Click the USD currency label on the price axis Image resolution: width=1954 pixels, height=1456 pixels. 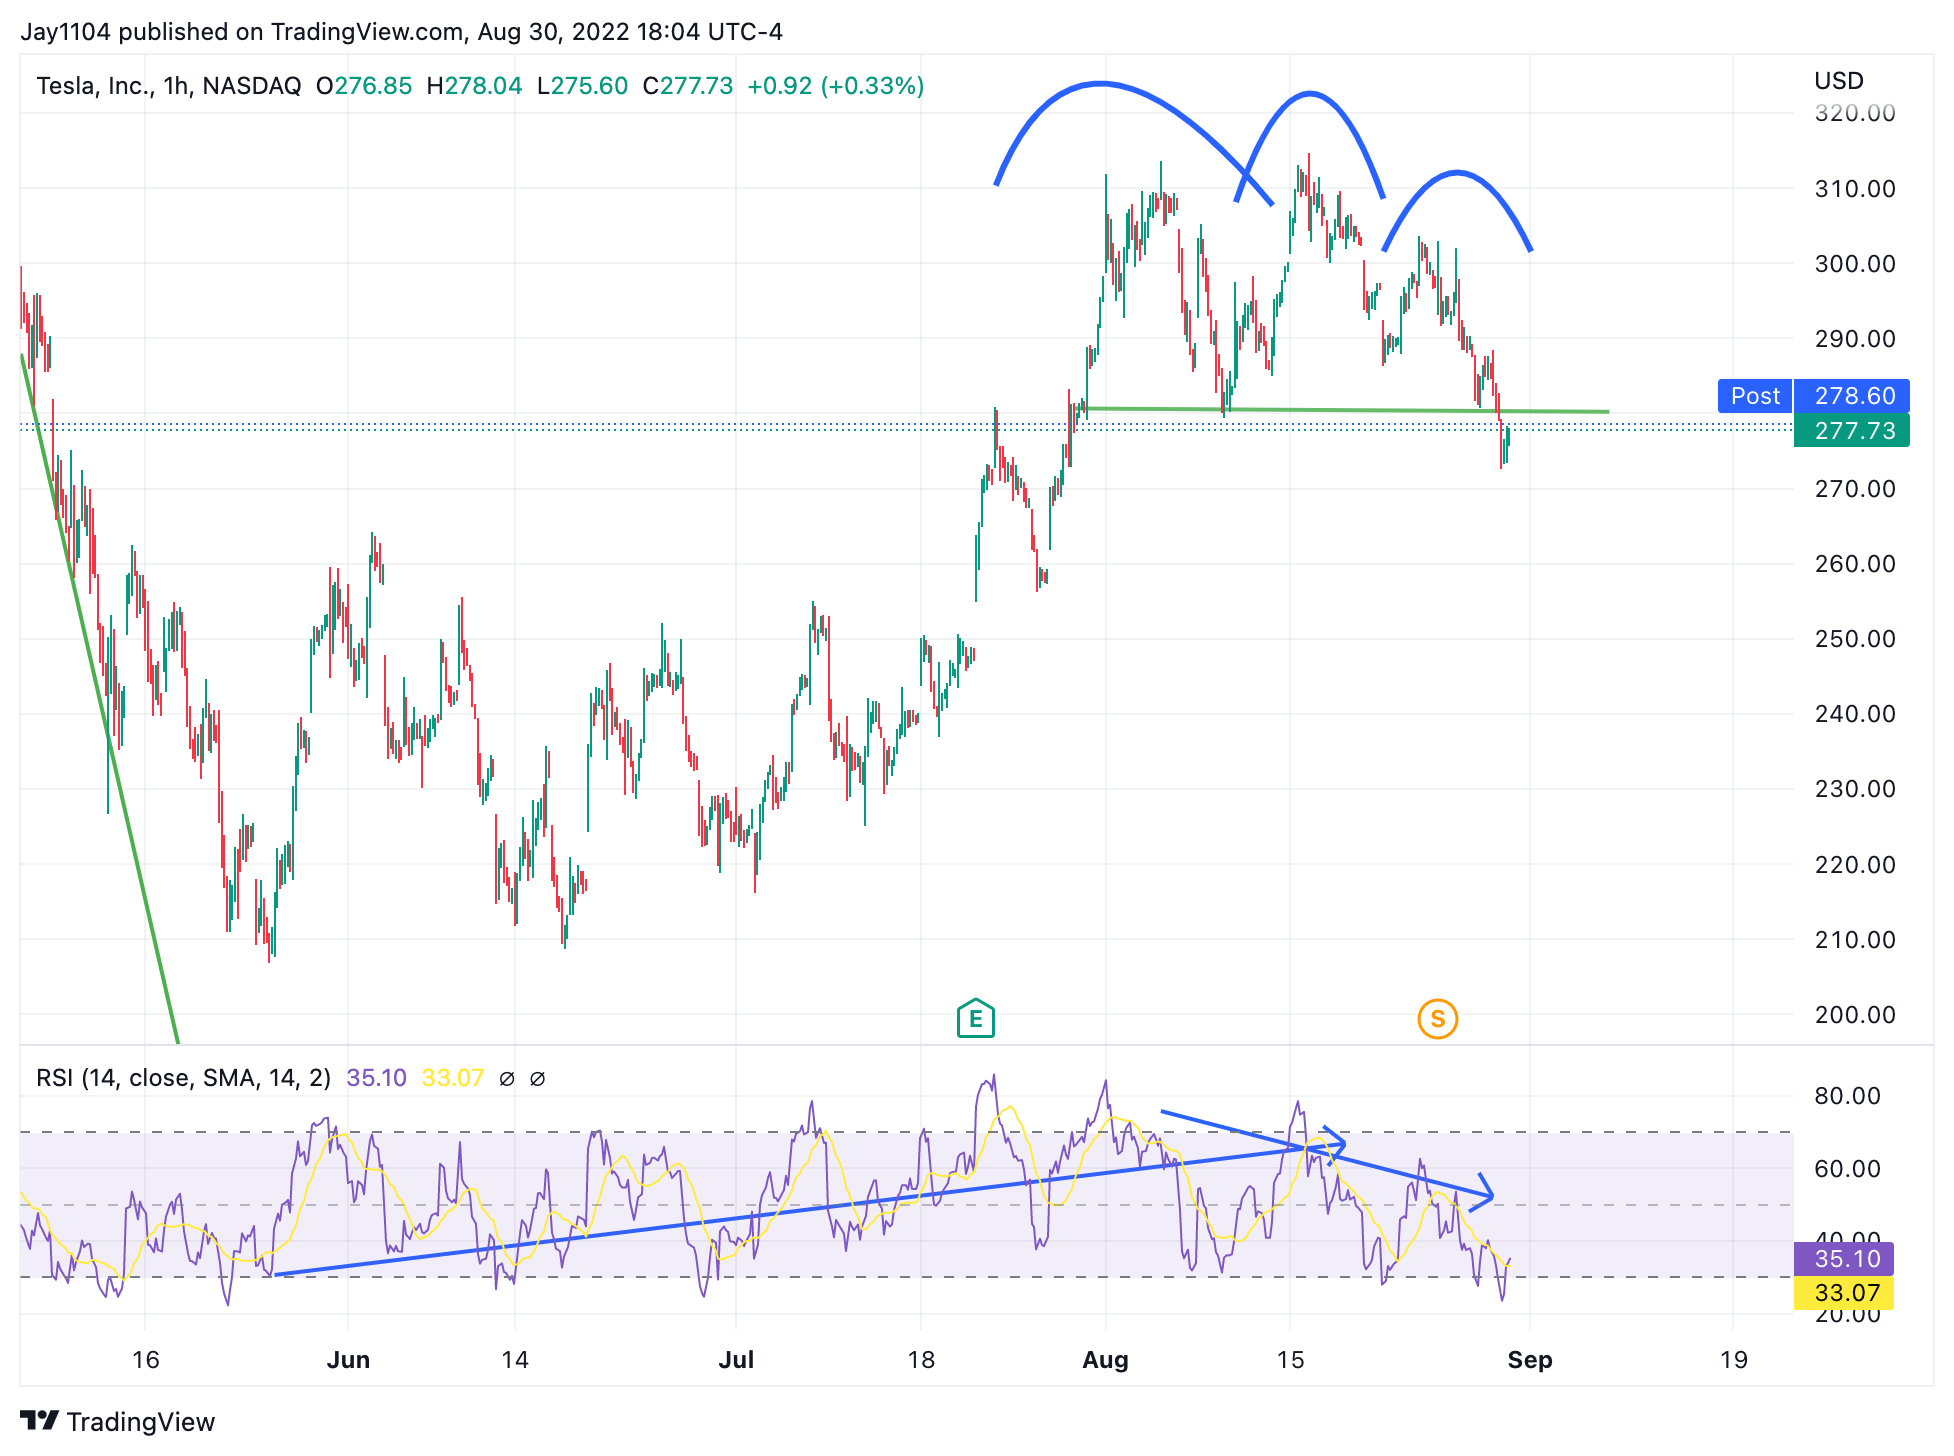pyautogui.click(x=1839, y=81)
